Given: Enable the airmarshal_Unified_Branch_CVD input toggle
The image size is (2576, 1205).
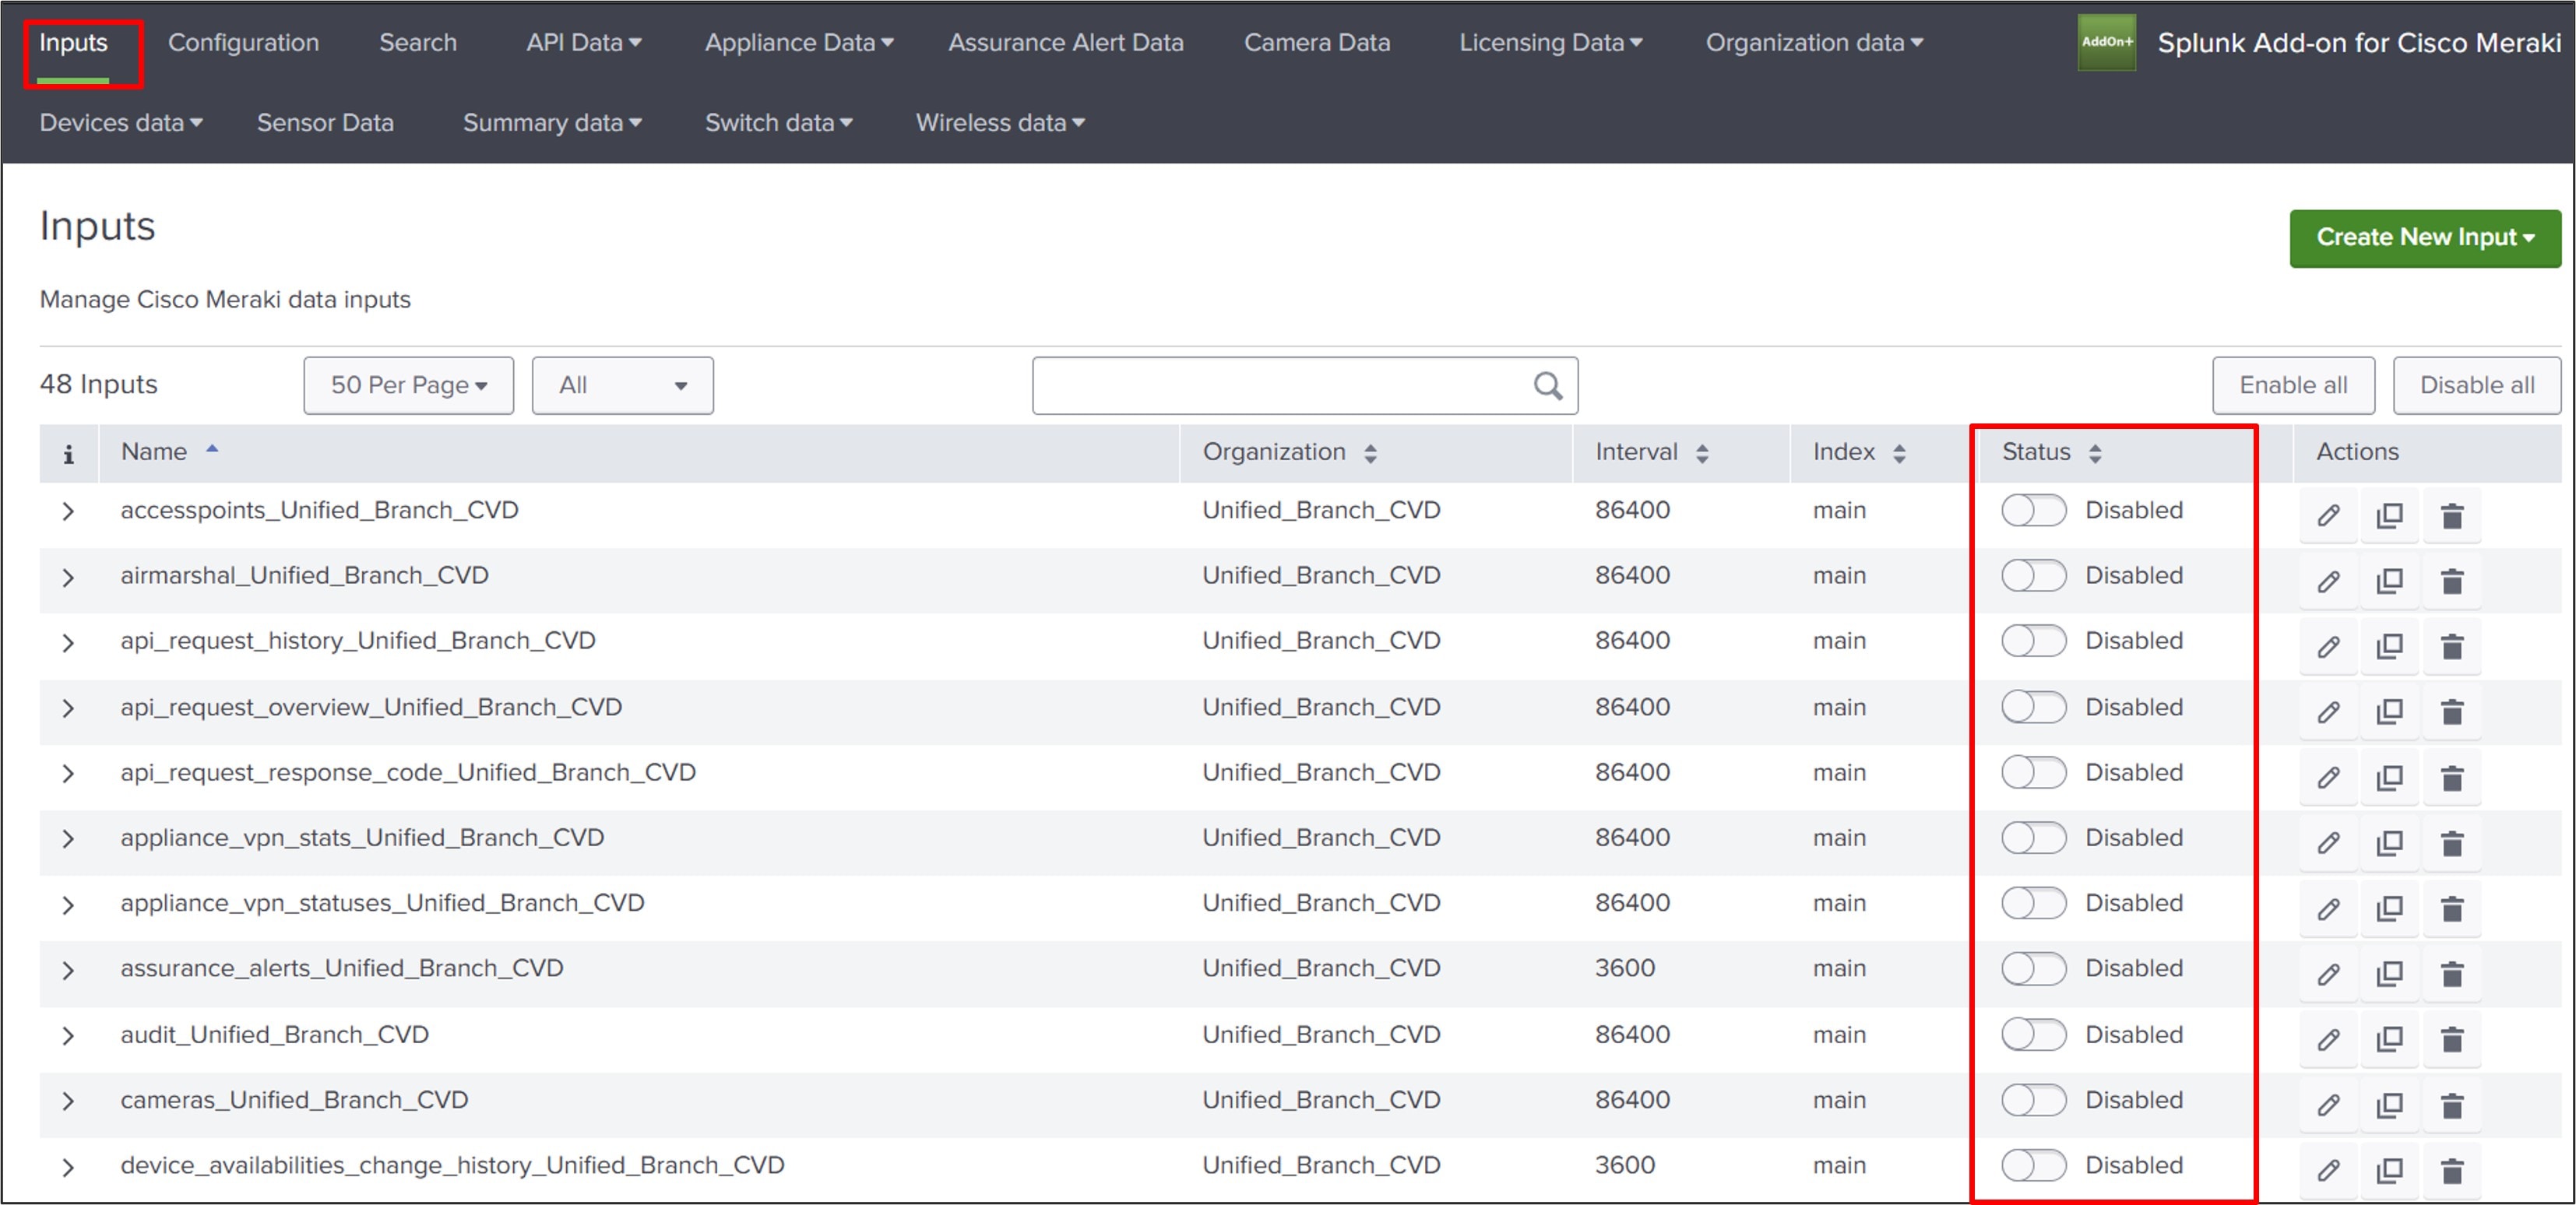Looking at the screenshot, I should [x=2033, y=575].
